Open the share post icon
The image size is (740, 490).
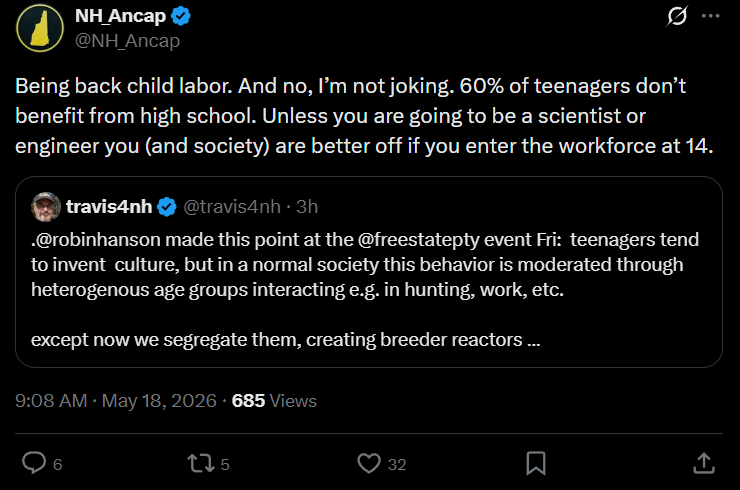(x=704, y=463)
